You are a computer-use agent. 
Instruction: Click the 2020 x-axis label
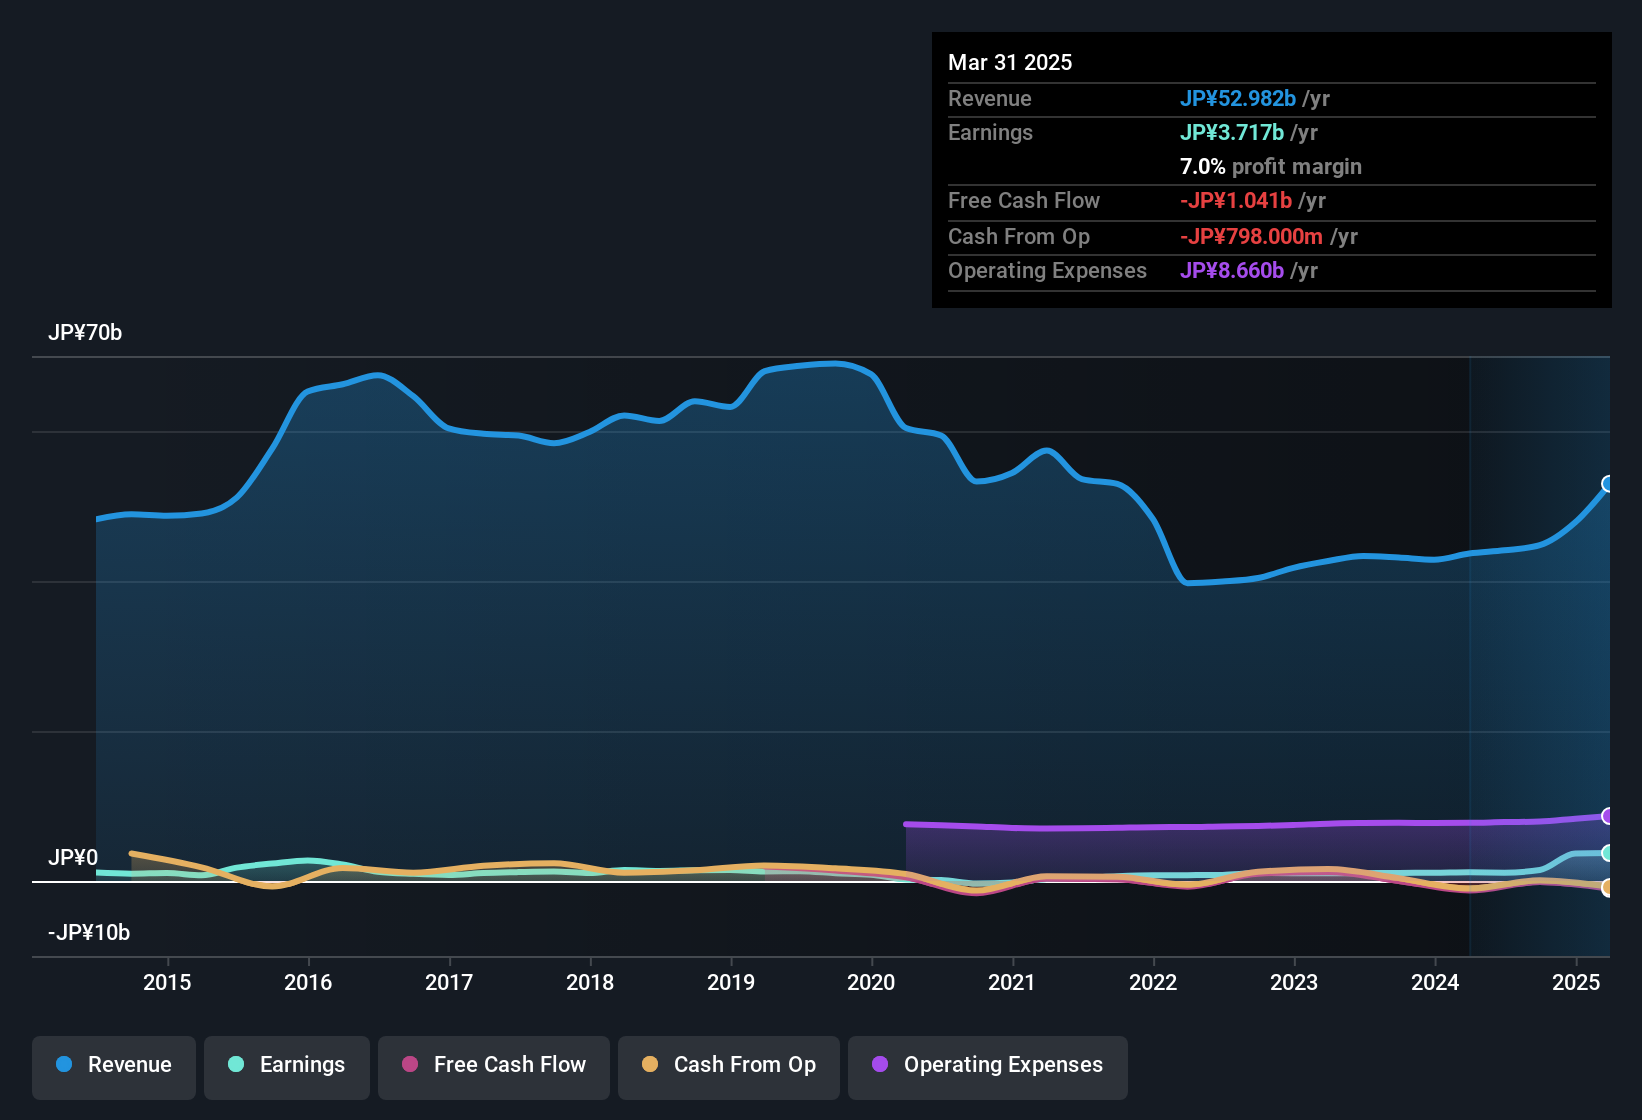point(871,982)
